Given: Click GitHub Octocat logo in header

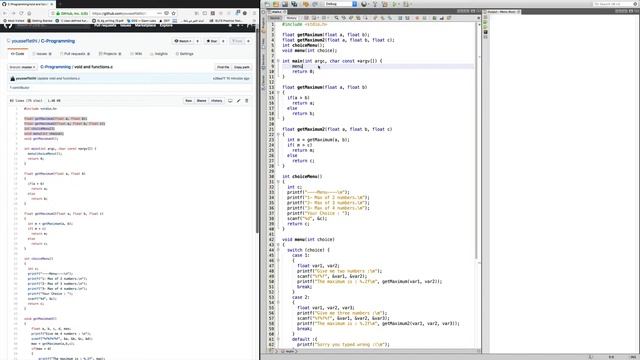Looking at the screenshot, I should click(x=8, y=25).
